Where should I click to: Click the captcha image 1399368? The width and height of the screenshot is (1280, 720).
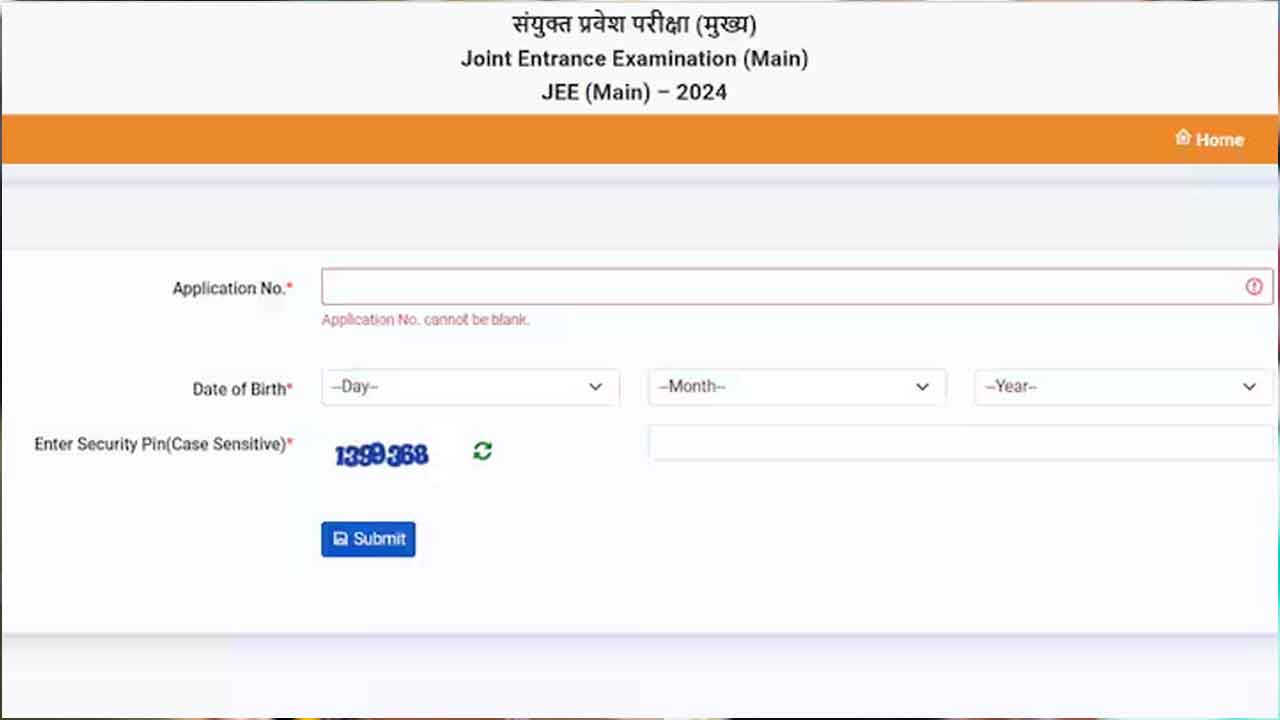click(x=381, y=455)
